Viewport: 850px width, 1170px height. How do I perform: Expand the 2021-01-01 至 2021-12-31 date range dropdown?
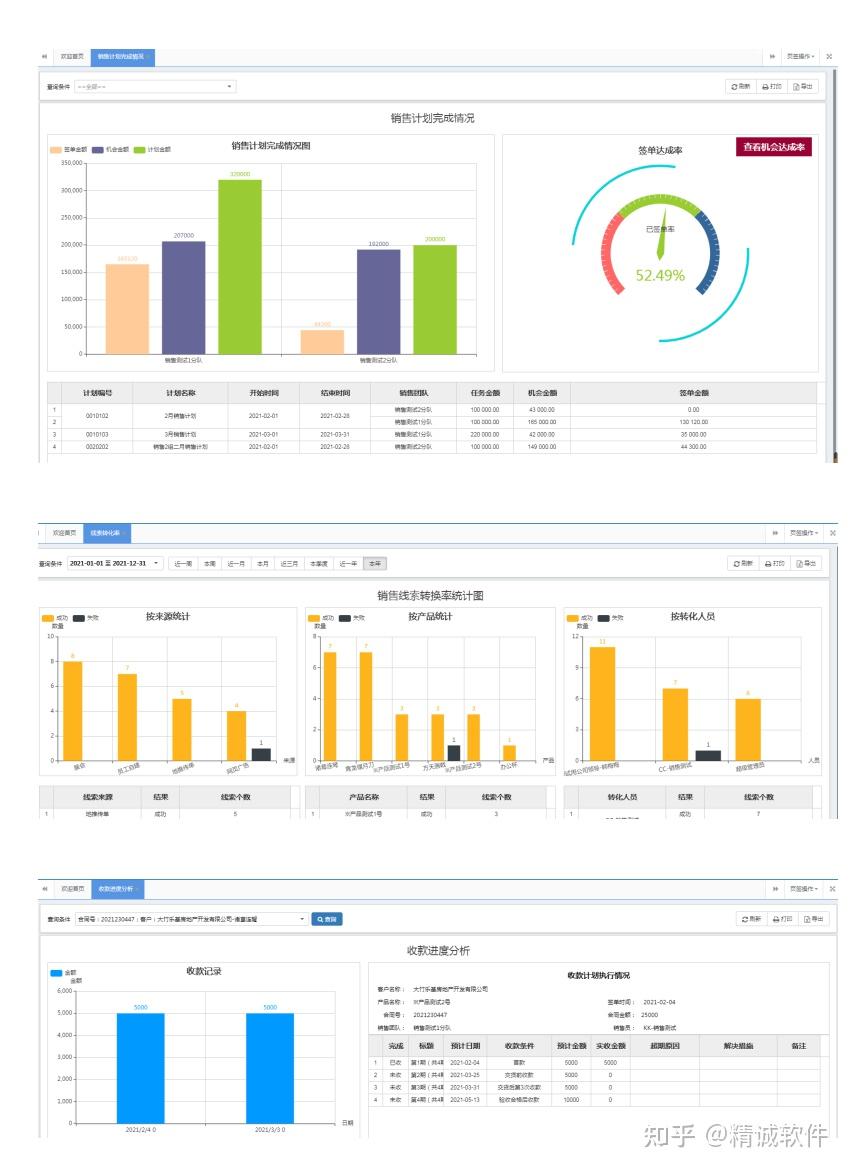click(x=114, y=563)
